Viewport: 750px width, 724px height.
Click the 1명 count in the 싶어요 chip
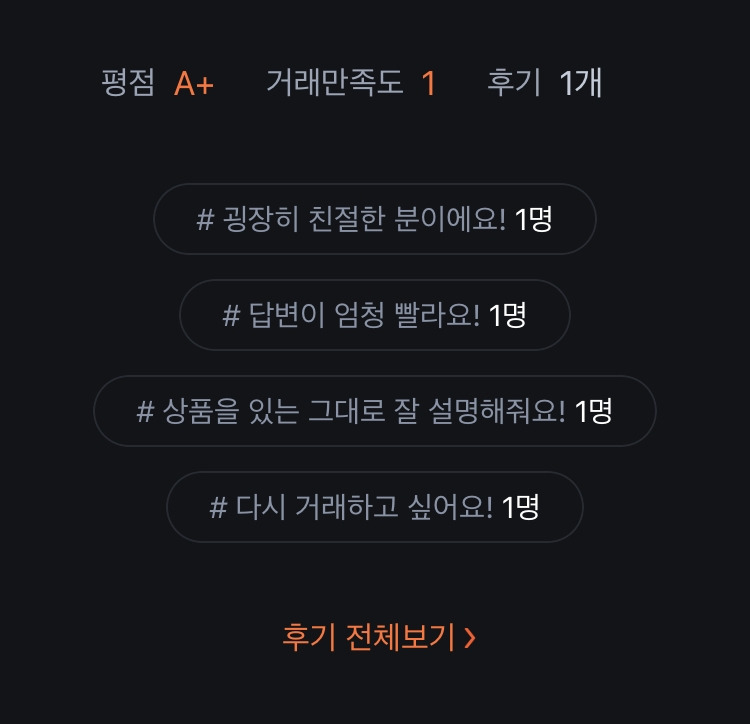(520, 508)
